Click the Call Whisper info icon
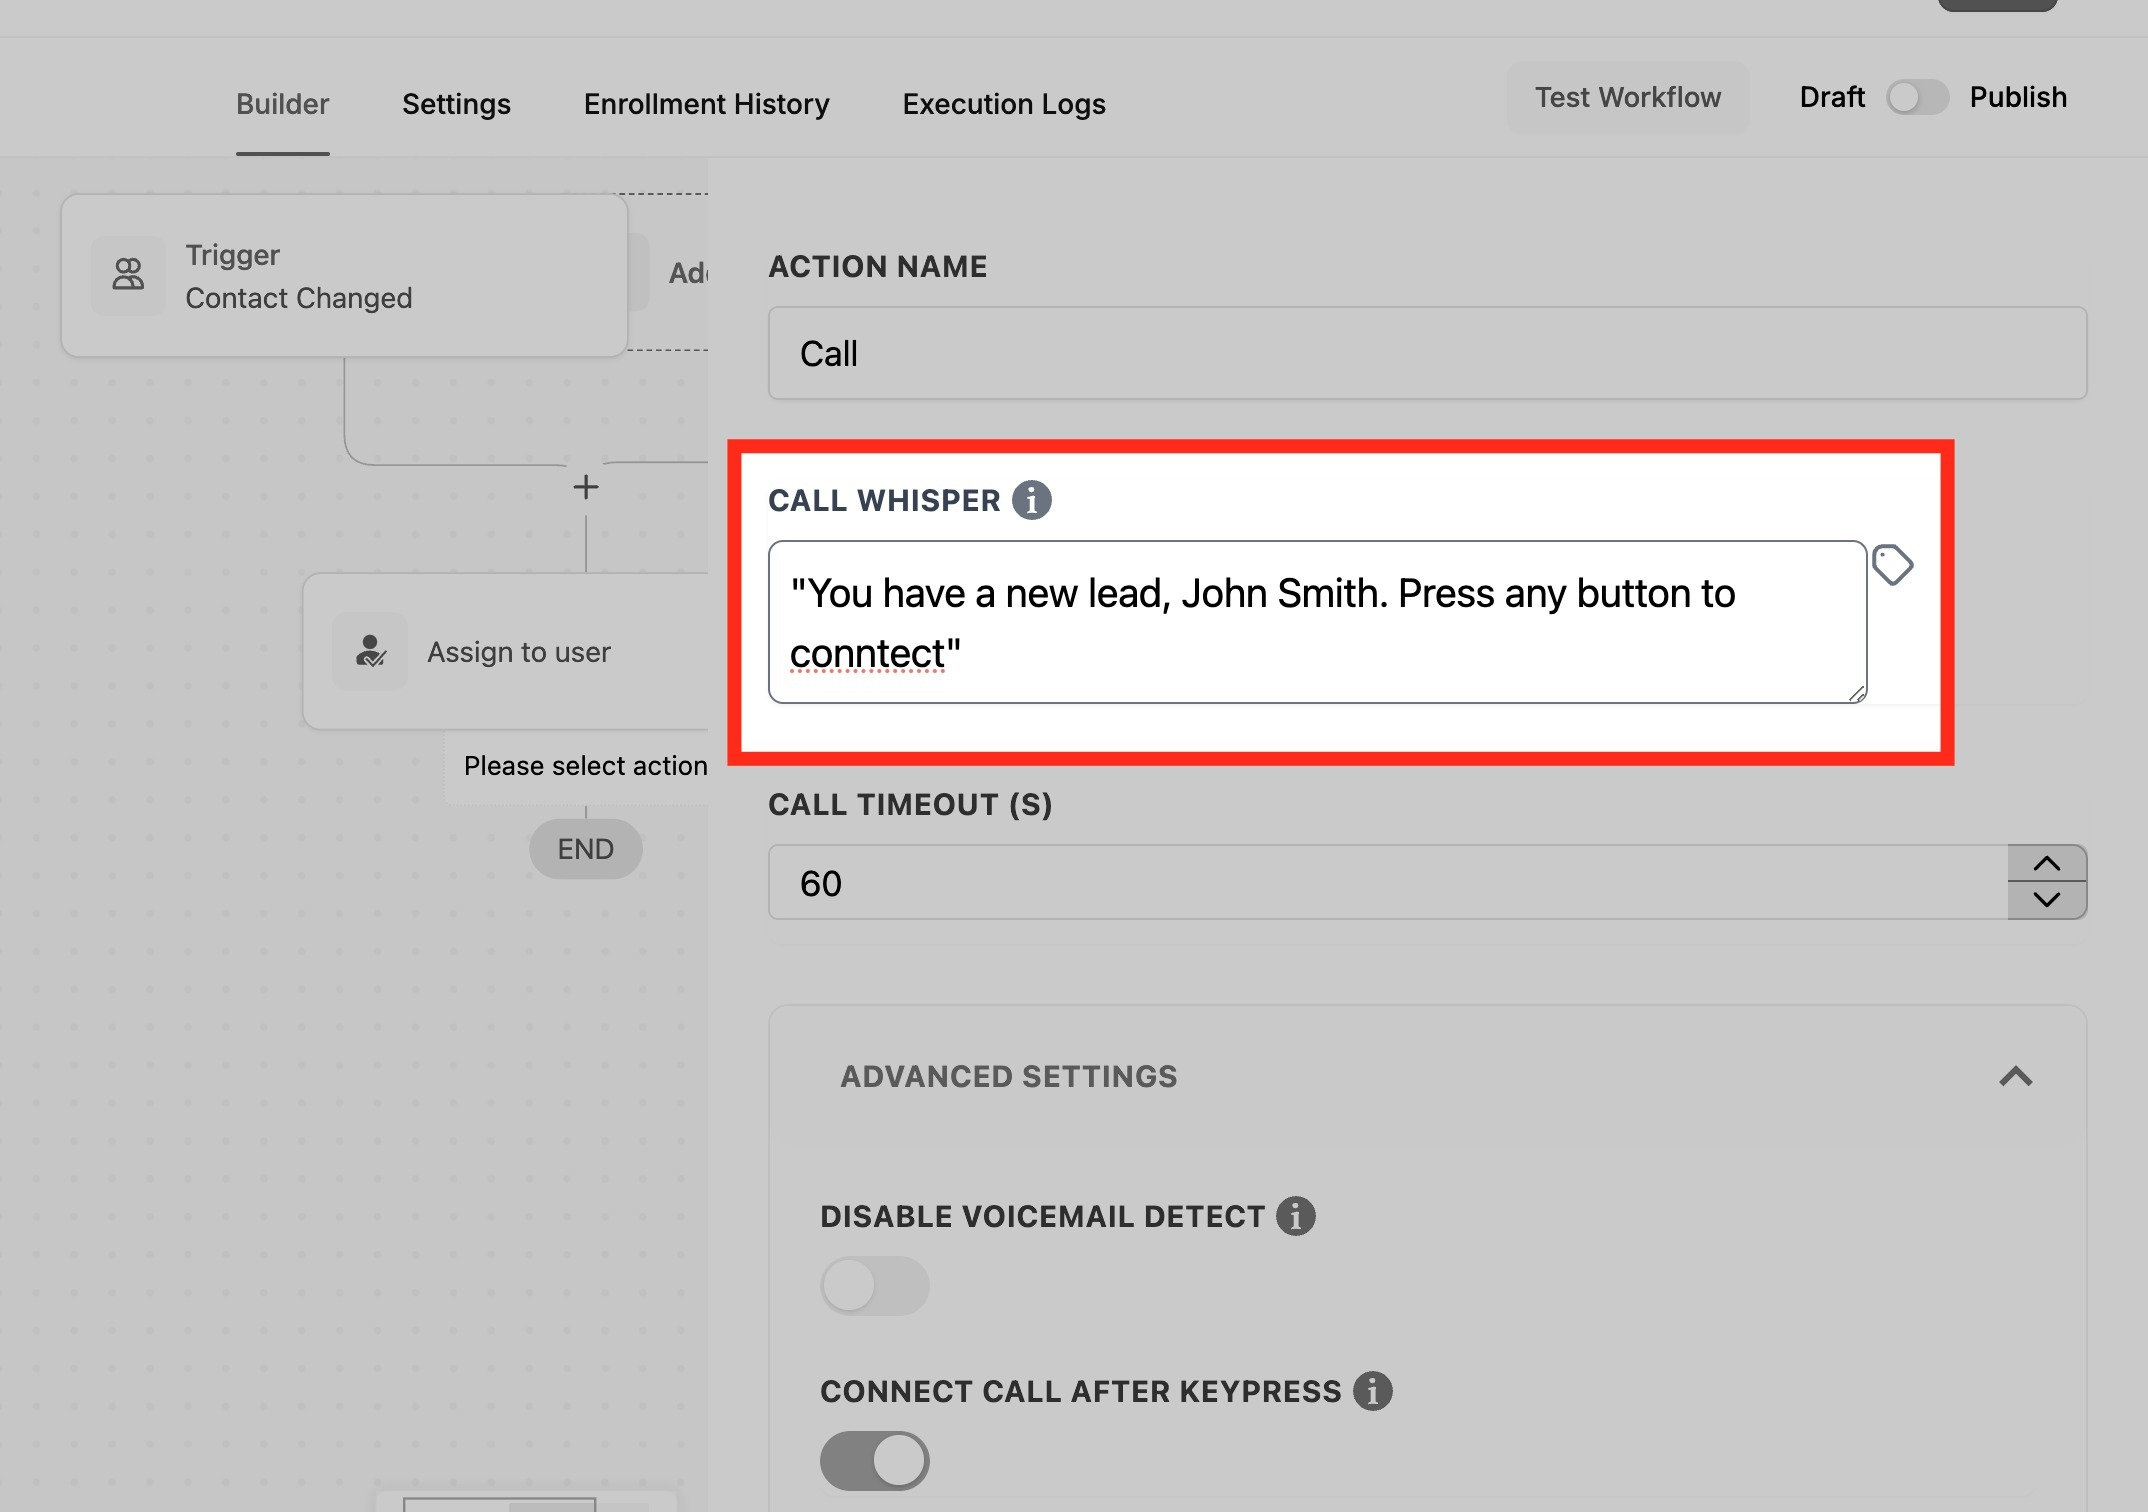The height and width of the screenshot is (1512, 2148). pyautogui.click(x=1031, y=500)
